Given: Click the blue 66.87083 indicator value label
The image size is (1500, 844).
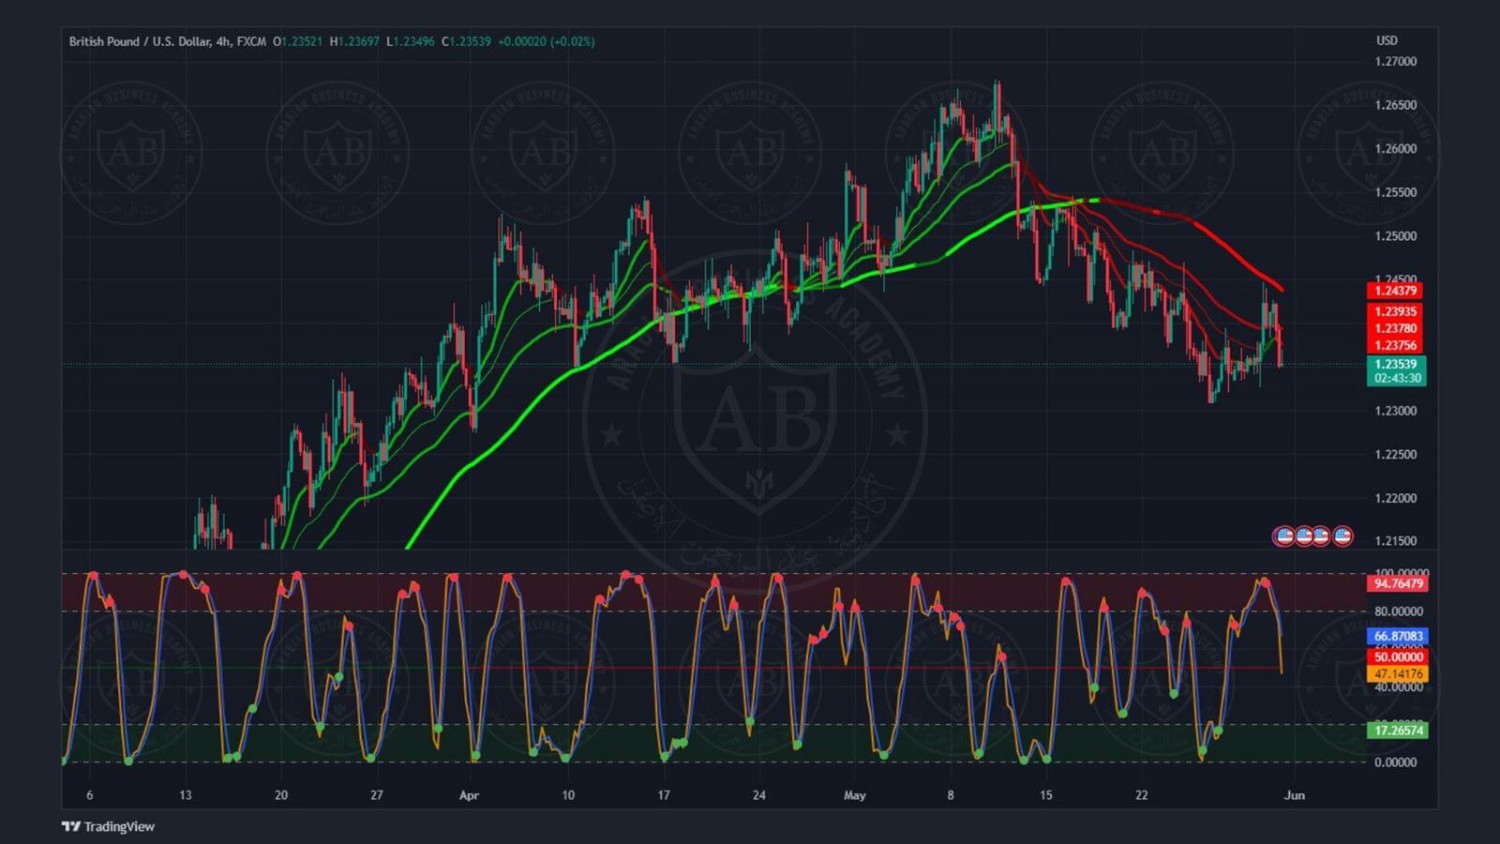Looking at the screenshot, I should pyautogui.click(x=1397, y=636).
